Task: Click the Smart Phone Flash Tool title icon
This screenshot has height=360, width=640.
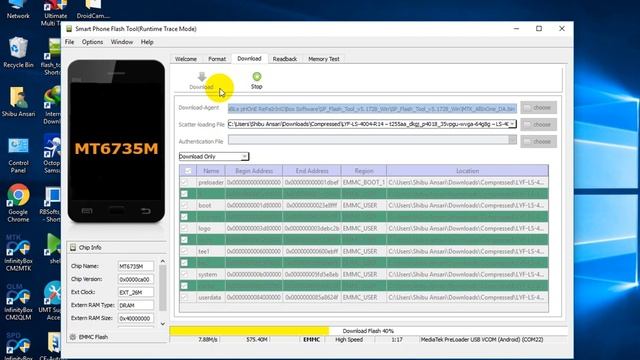Action: [69, 29]
